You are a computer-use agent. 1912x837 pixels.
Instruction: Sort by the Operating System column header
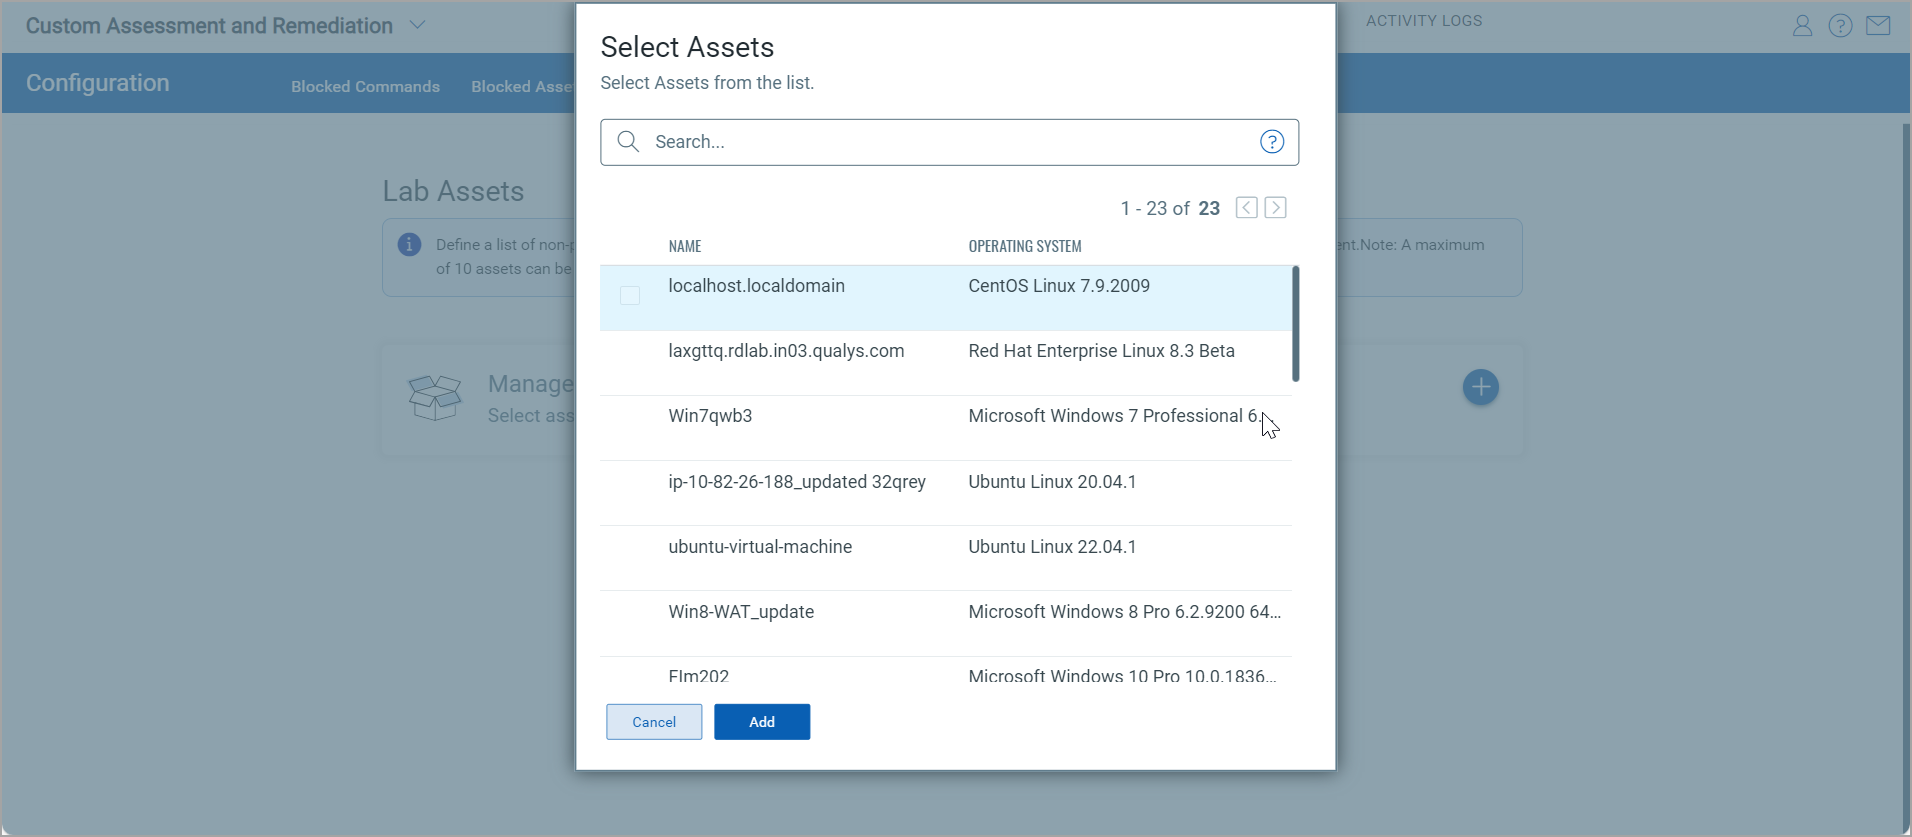tap(1024, 246)
